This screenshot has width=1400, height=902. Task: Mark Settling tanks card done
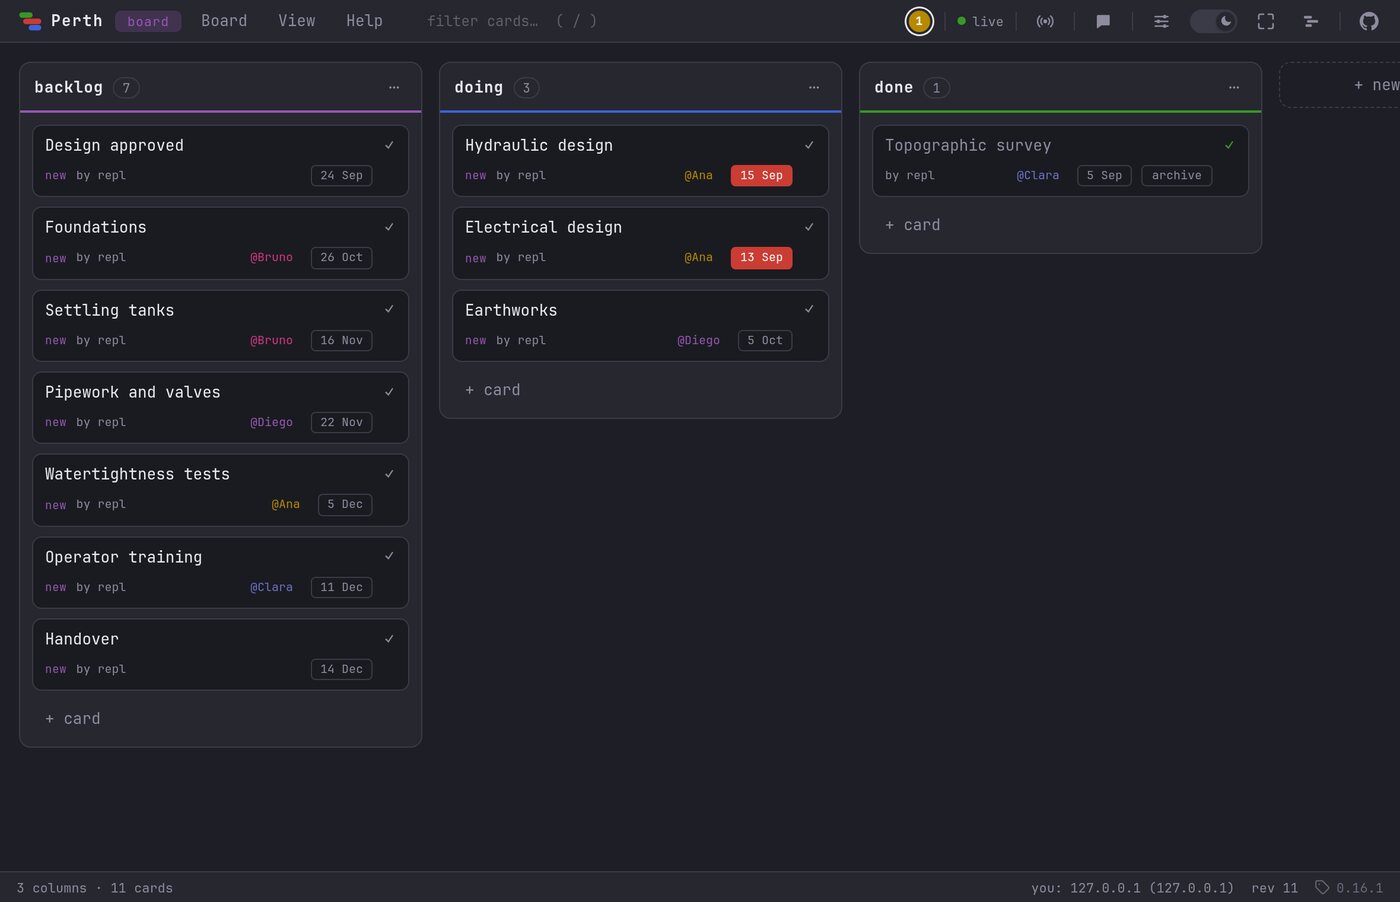coord(389,310)
